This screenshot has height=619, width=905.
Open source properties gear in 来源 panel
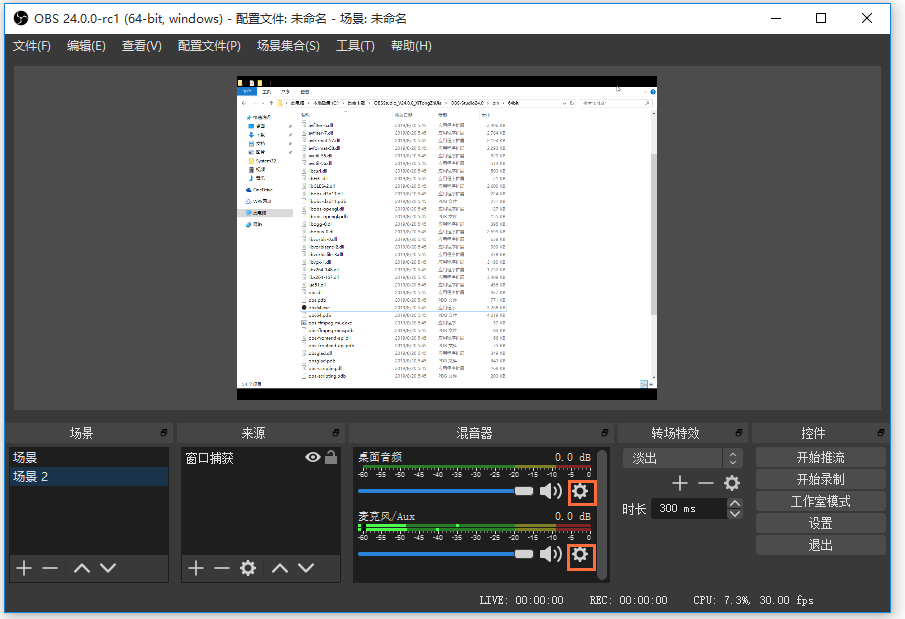click(248, 568)
